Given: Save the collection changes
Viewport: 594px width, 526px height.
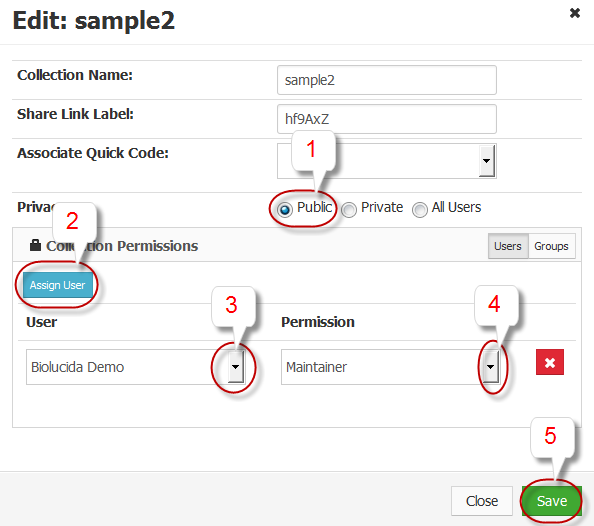Looking at the screenshot, I should (x=551, y=501).
